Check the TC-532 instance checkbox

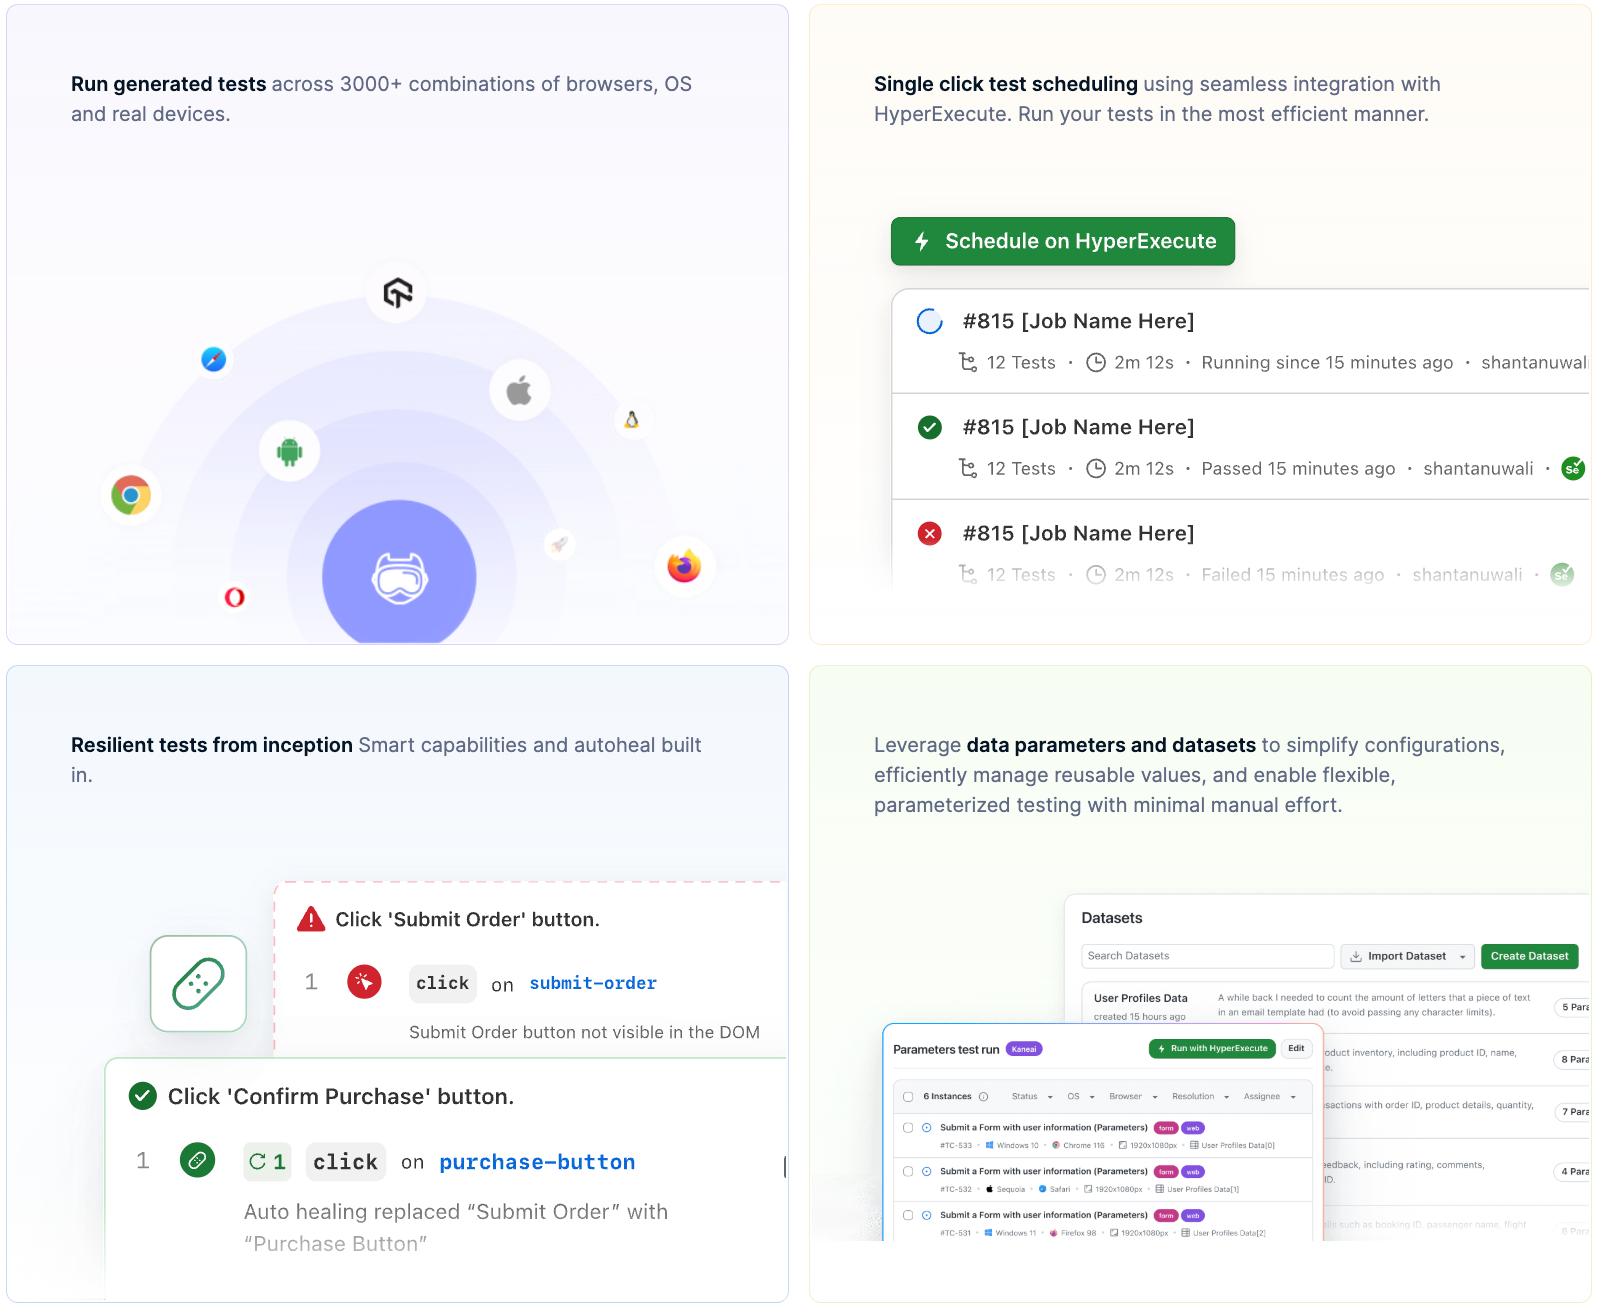tap(908, 1171)
